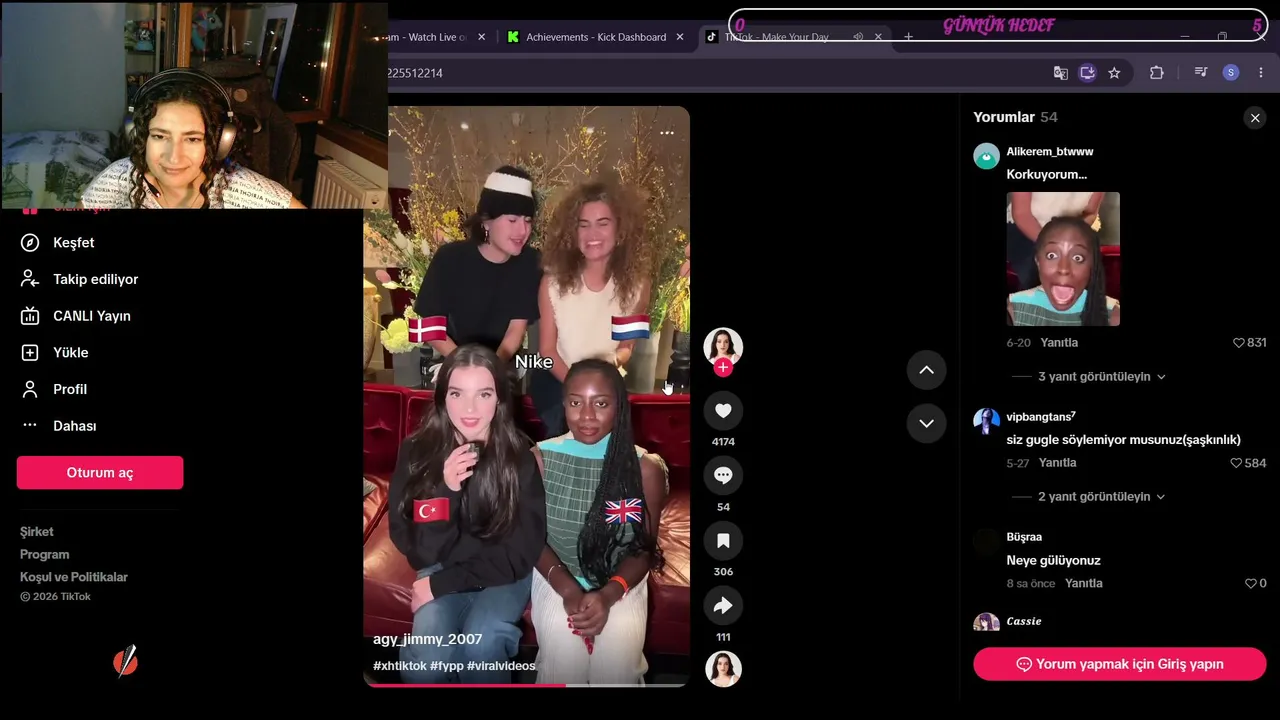Save the video with the bookmark icon
Image resolution: width=1280 pixels, height=720 pixels.
723,541
